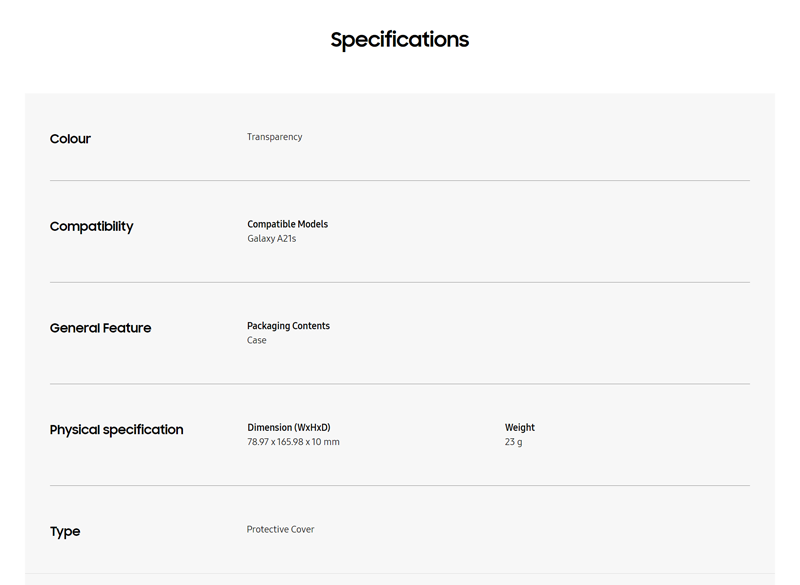This screenshot has height=585, width=800.
Task: Click the Dimension (WxHxD) subheading
Action: [288, 428]
